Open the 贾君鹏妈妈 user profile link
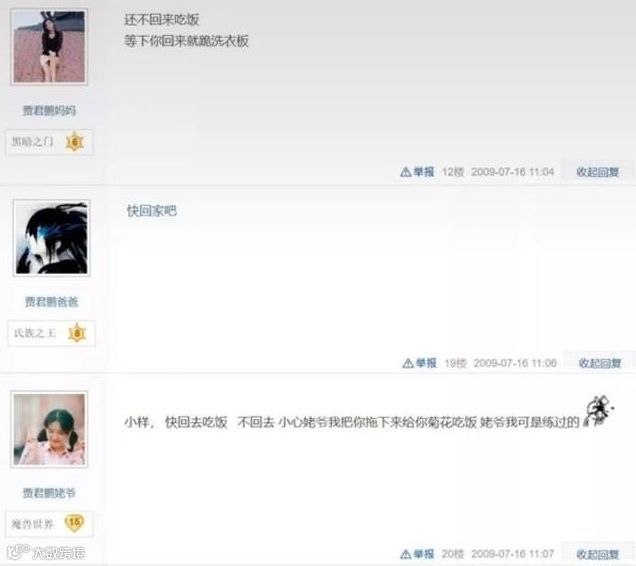This screenshot has width=636, height=566. (x=49, y=110)
